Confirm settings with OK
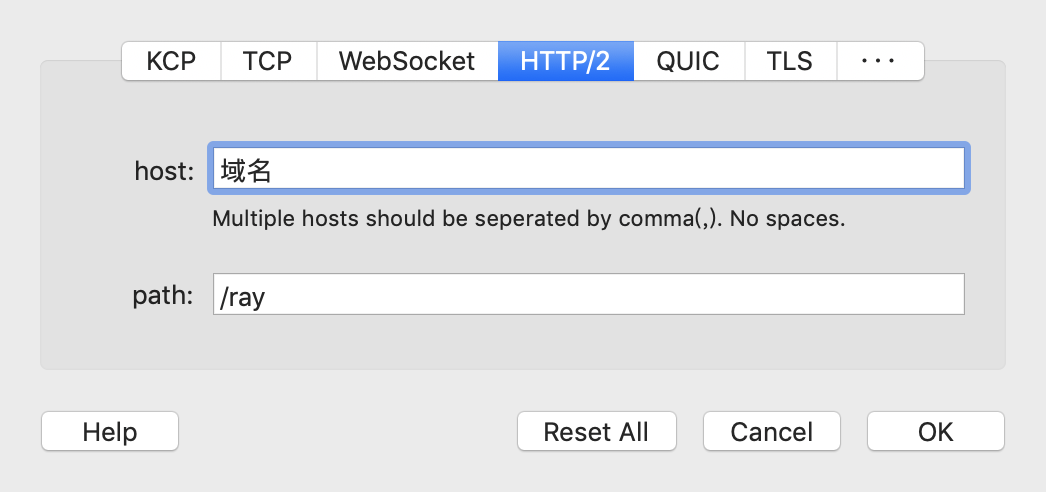Image resolution: width=1046 pixels, height=492 pixels. tap(935, 431)
